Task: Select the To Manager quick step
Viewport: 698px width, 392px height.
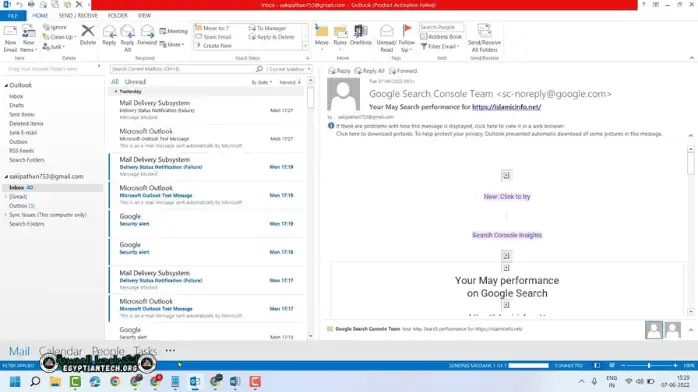Action: 268,28
